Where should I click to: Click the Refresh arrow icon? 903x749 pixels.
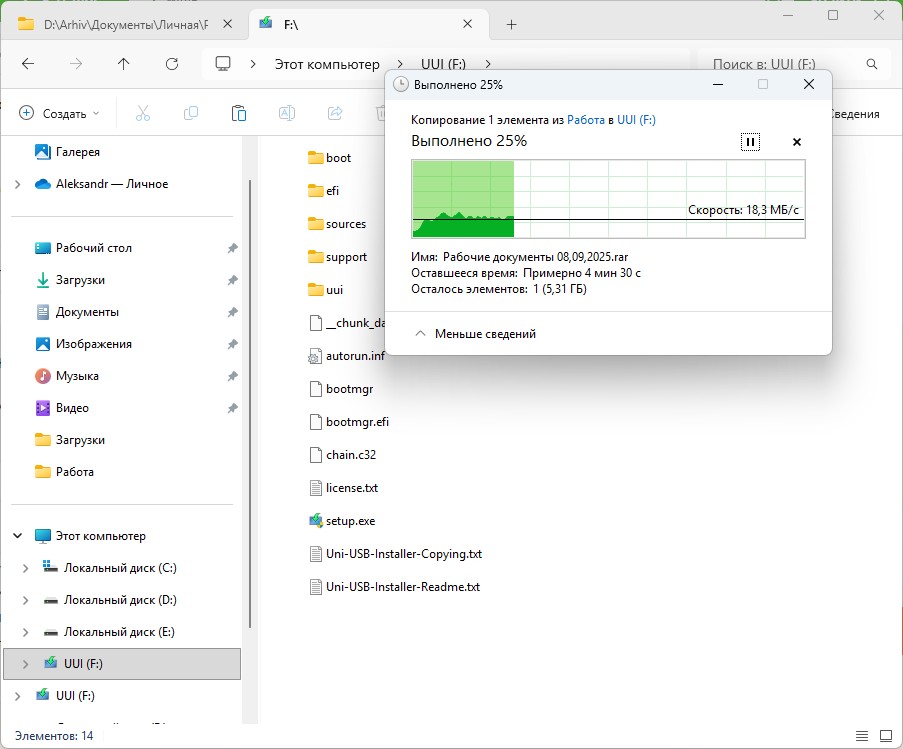[x=172, y=64]
